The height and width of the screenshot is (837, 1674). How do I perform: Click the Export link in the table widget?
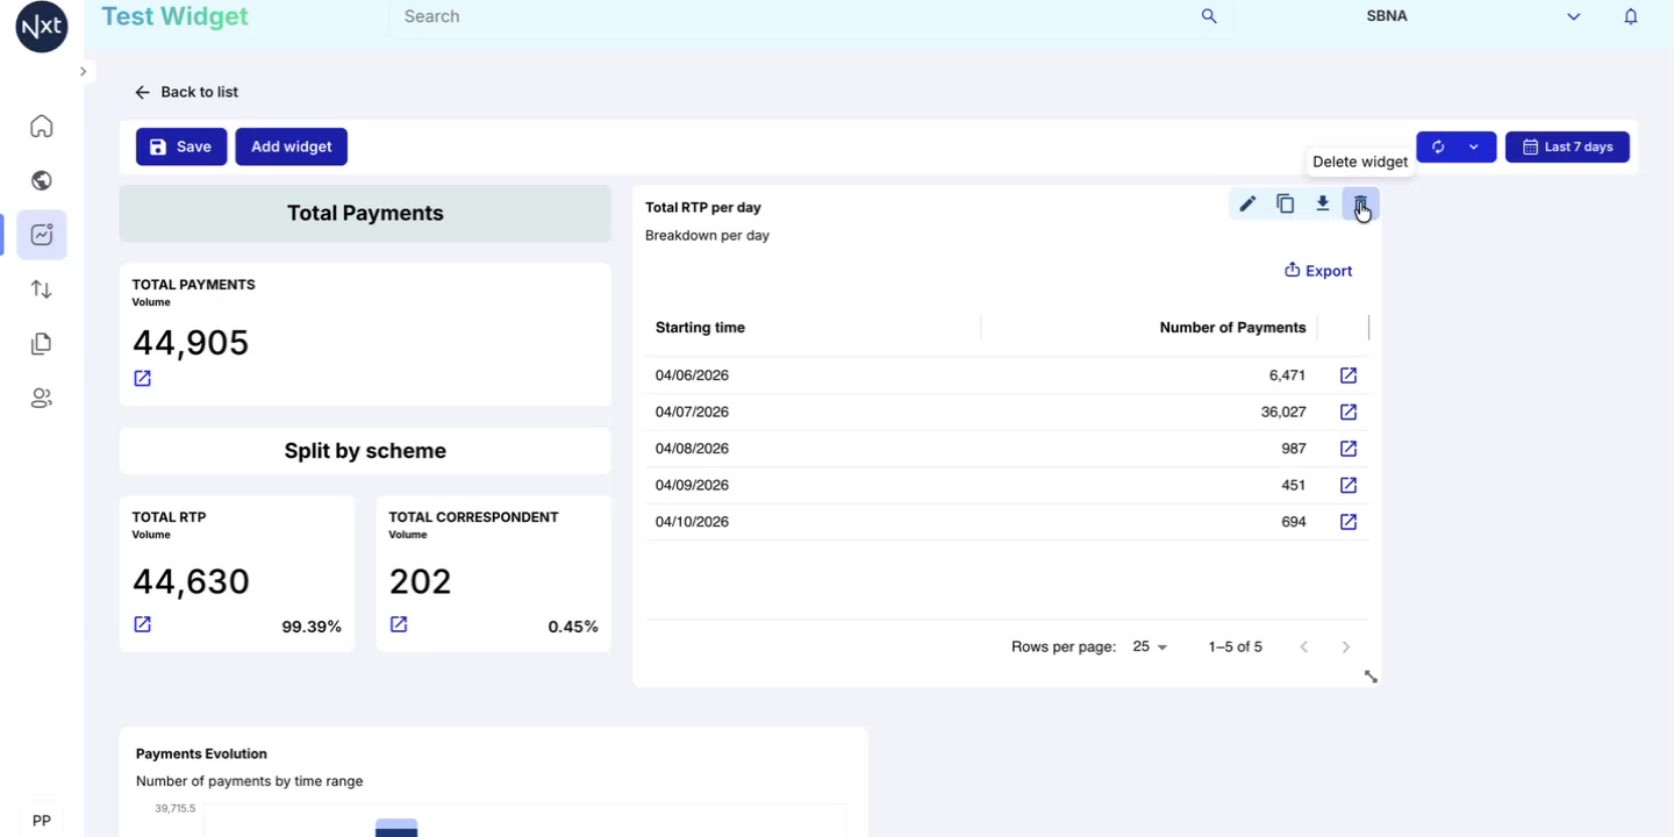coord(1318,270)
